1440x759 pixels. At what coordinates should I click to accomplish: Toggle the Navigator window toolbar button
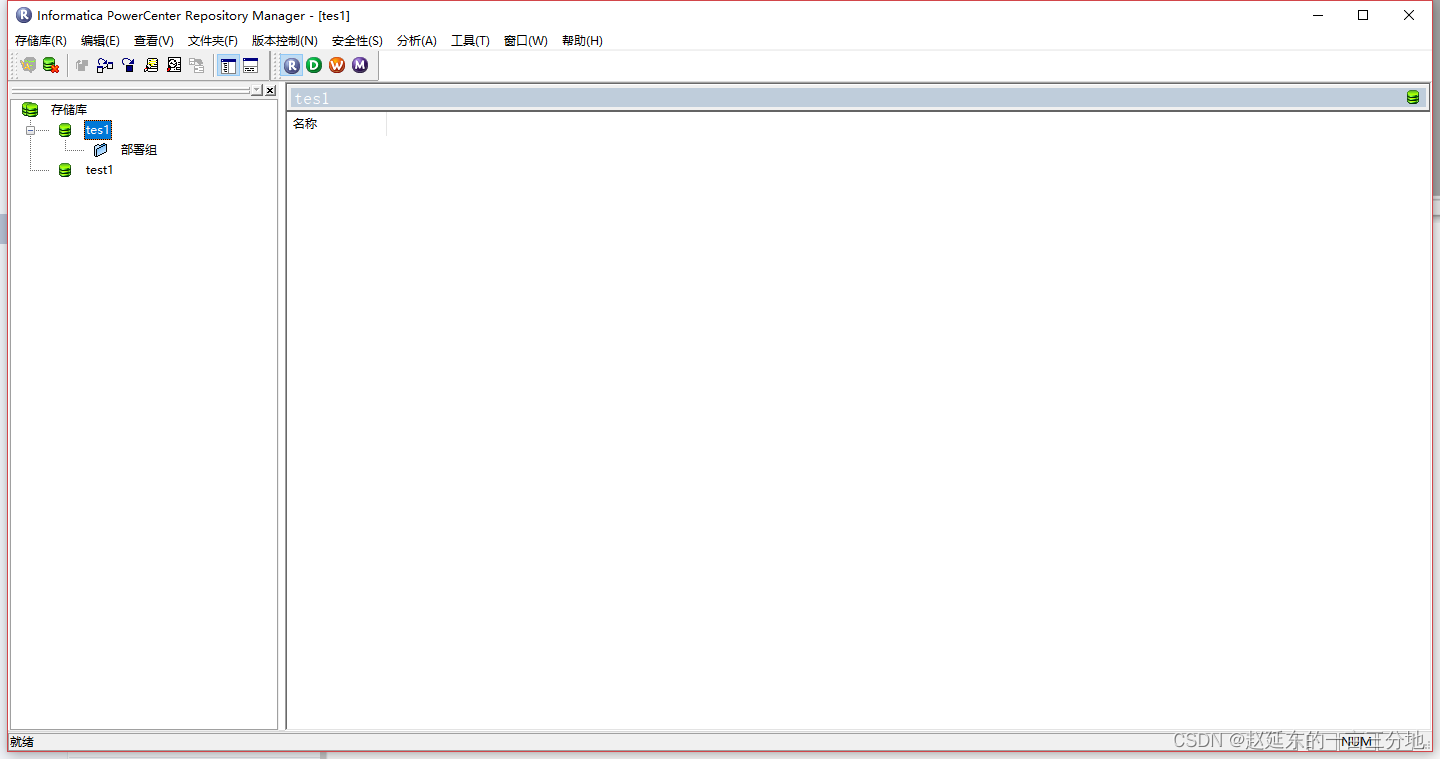(228, 65)
